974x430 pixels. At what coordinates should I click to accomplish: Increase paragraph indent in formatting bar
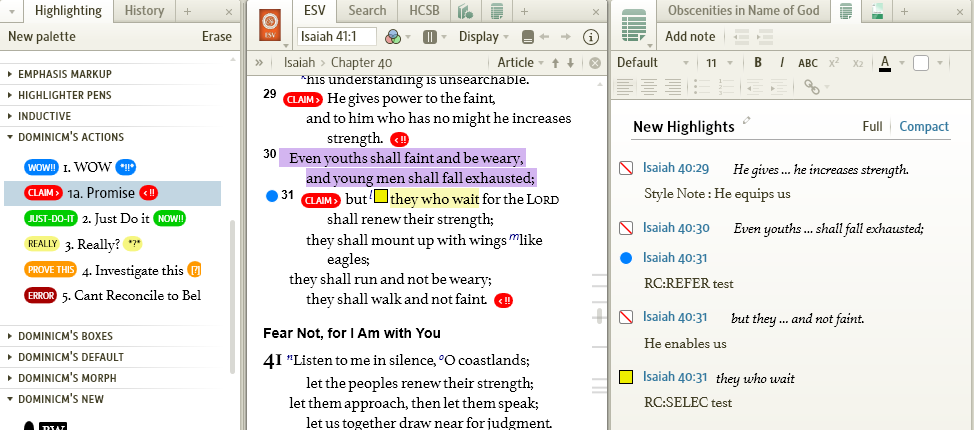pos(778,86)
